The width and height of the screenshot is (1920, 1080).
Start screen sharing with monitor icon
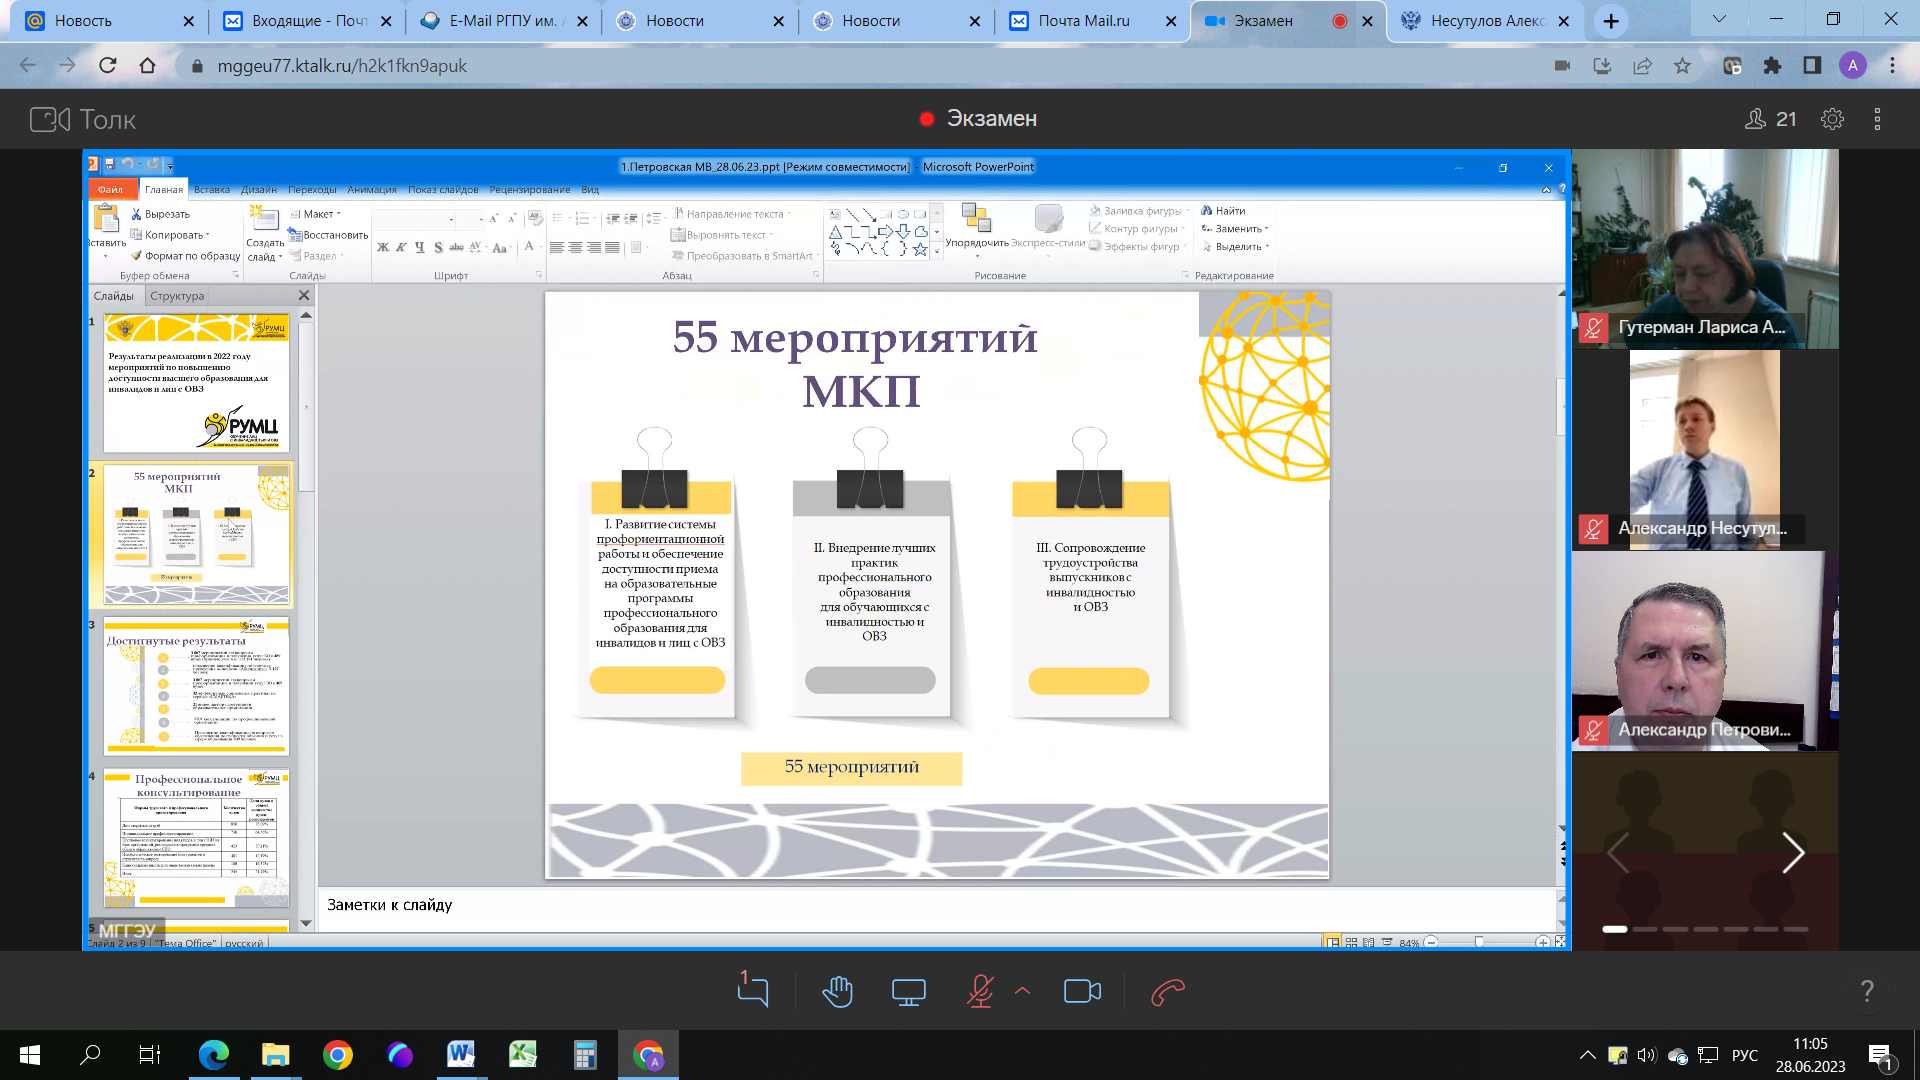[x=908, y=992]
